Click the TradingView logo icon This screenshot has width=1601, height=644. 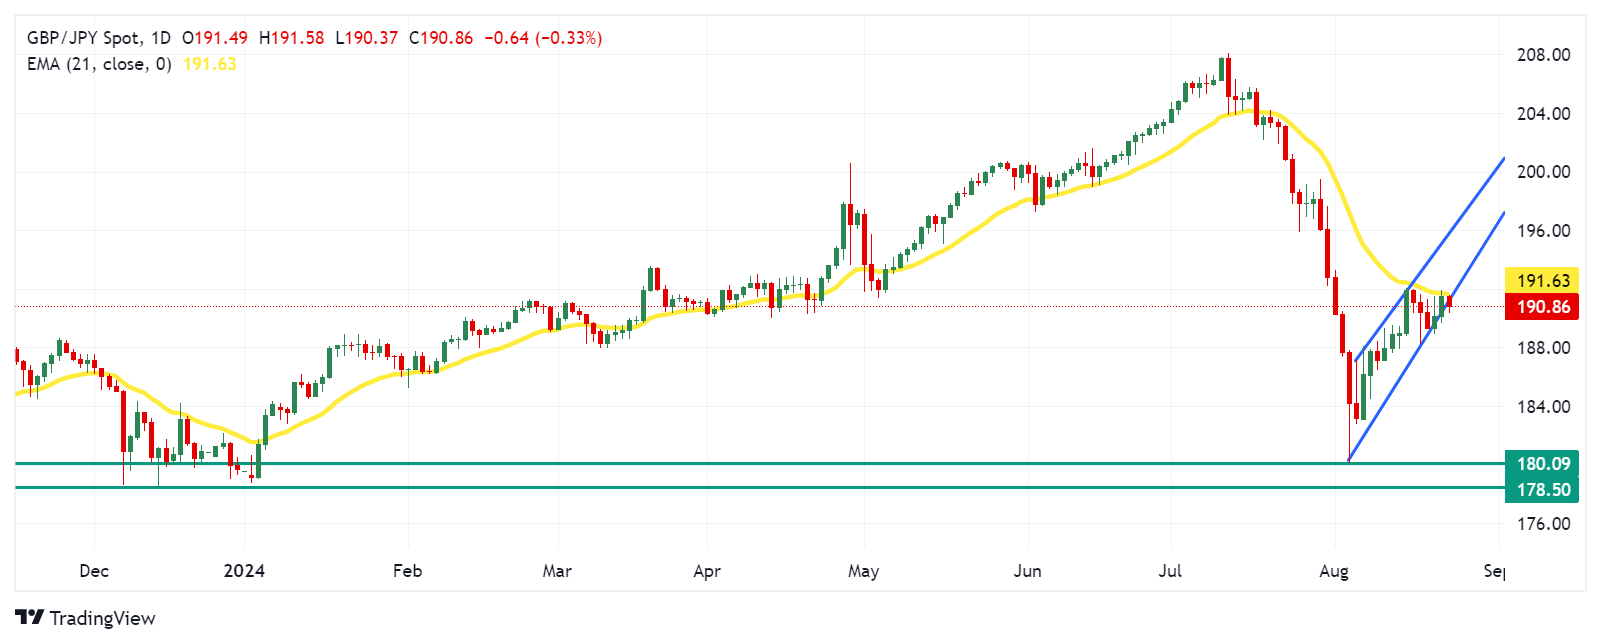(29, 618)
